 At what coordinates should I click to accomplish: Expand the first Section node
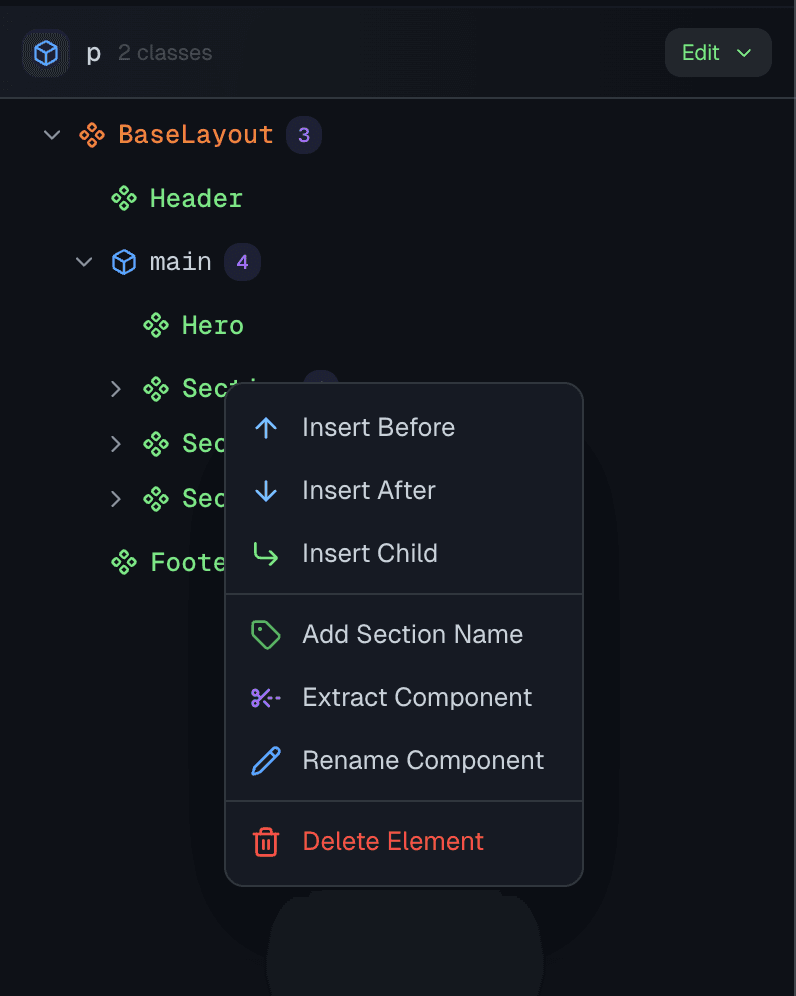coord(115,388)
